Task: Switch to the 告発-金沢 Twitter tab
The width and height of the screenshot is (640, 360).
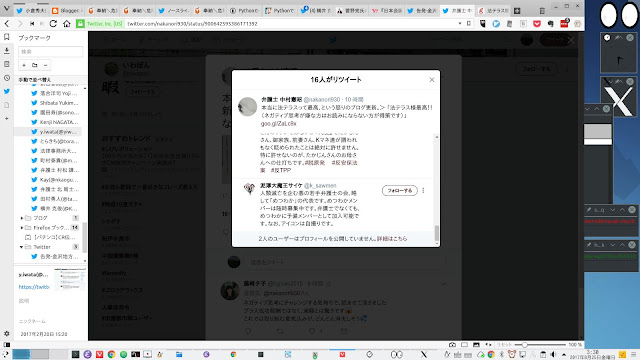Action: click(422, 11)
